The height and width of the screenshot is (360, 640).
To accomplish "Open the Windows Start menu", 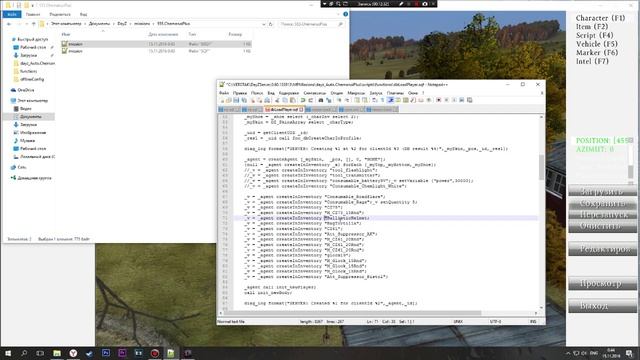I will 8,353.
